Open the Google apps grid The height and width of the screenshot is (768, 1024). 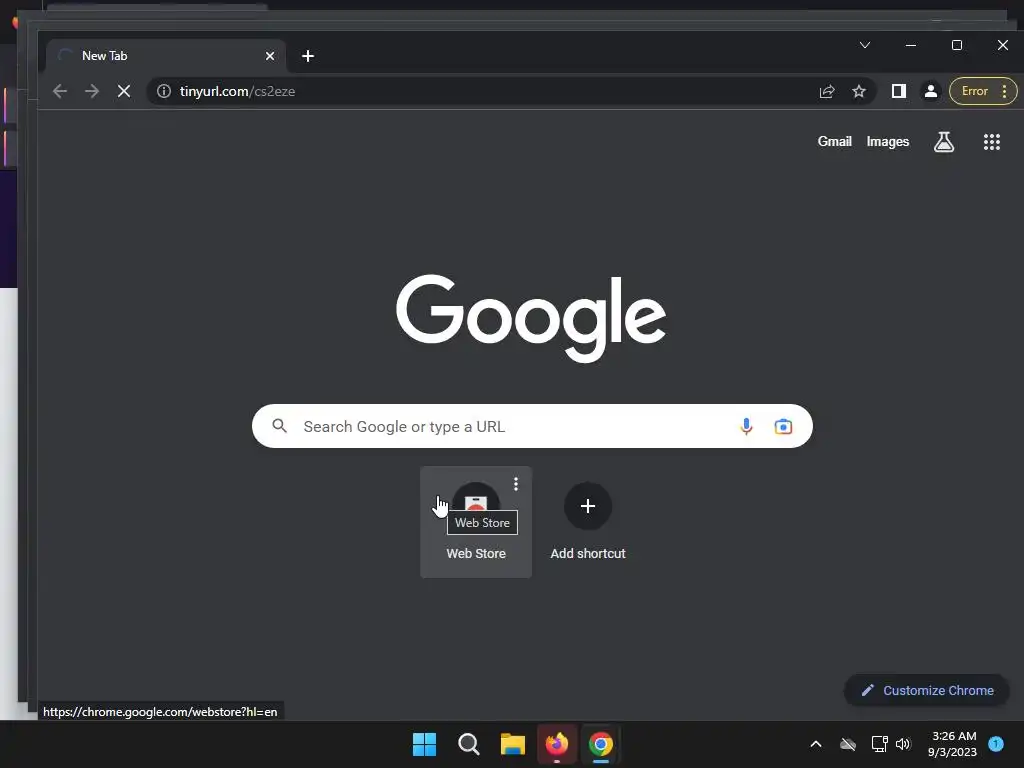pos(992,142)
